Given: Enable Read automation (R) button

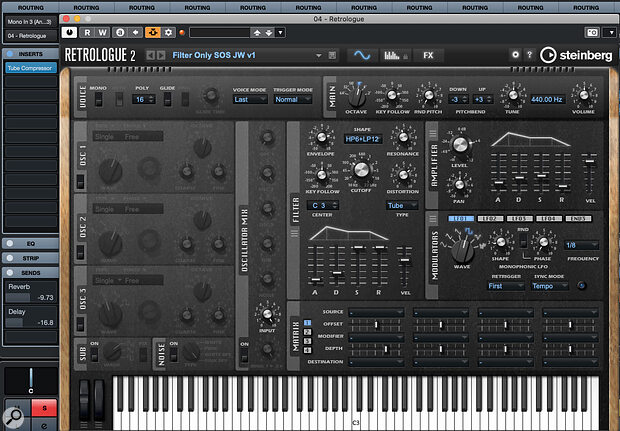Looking at the screenshot, I should point(87,32).
